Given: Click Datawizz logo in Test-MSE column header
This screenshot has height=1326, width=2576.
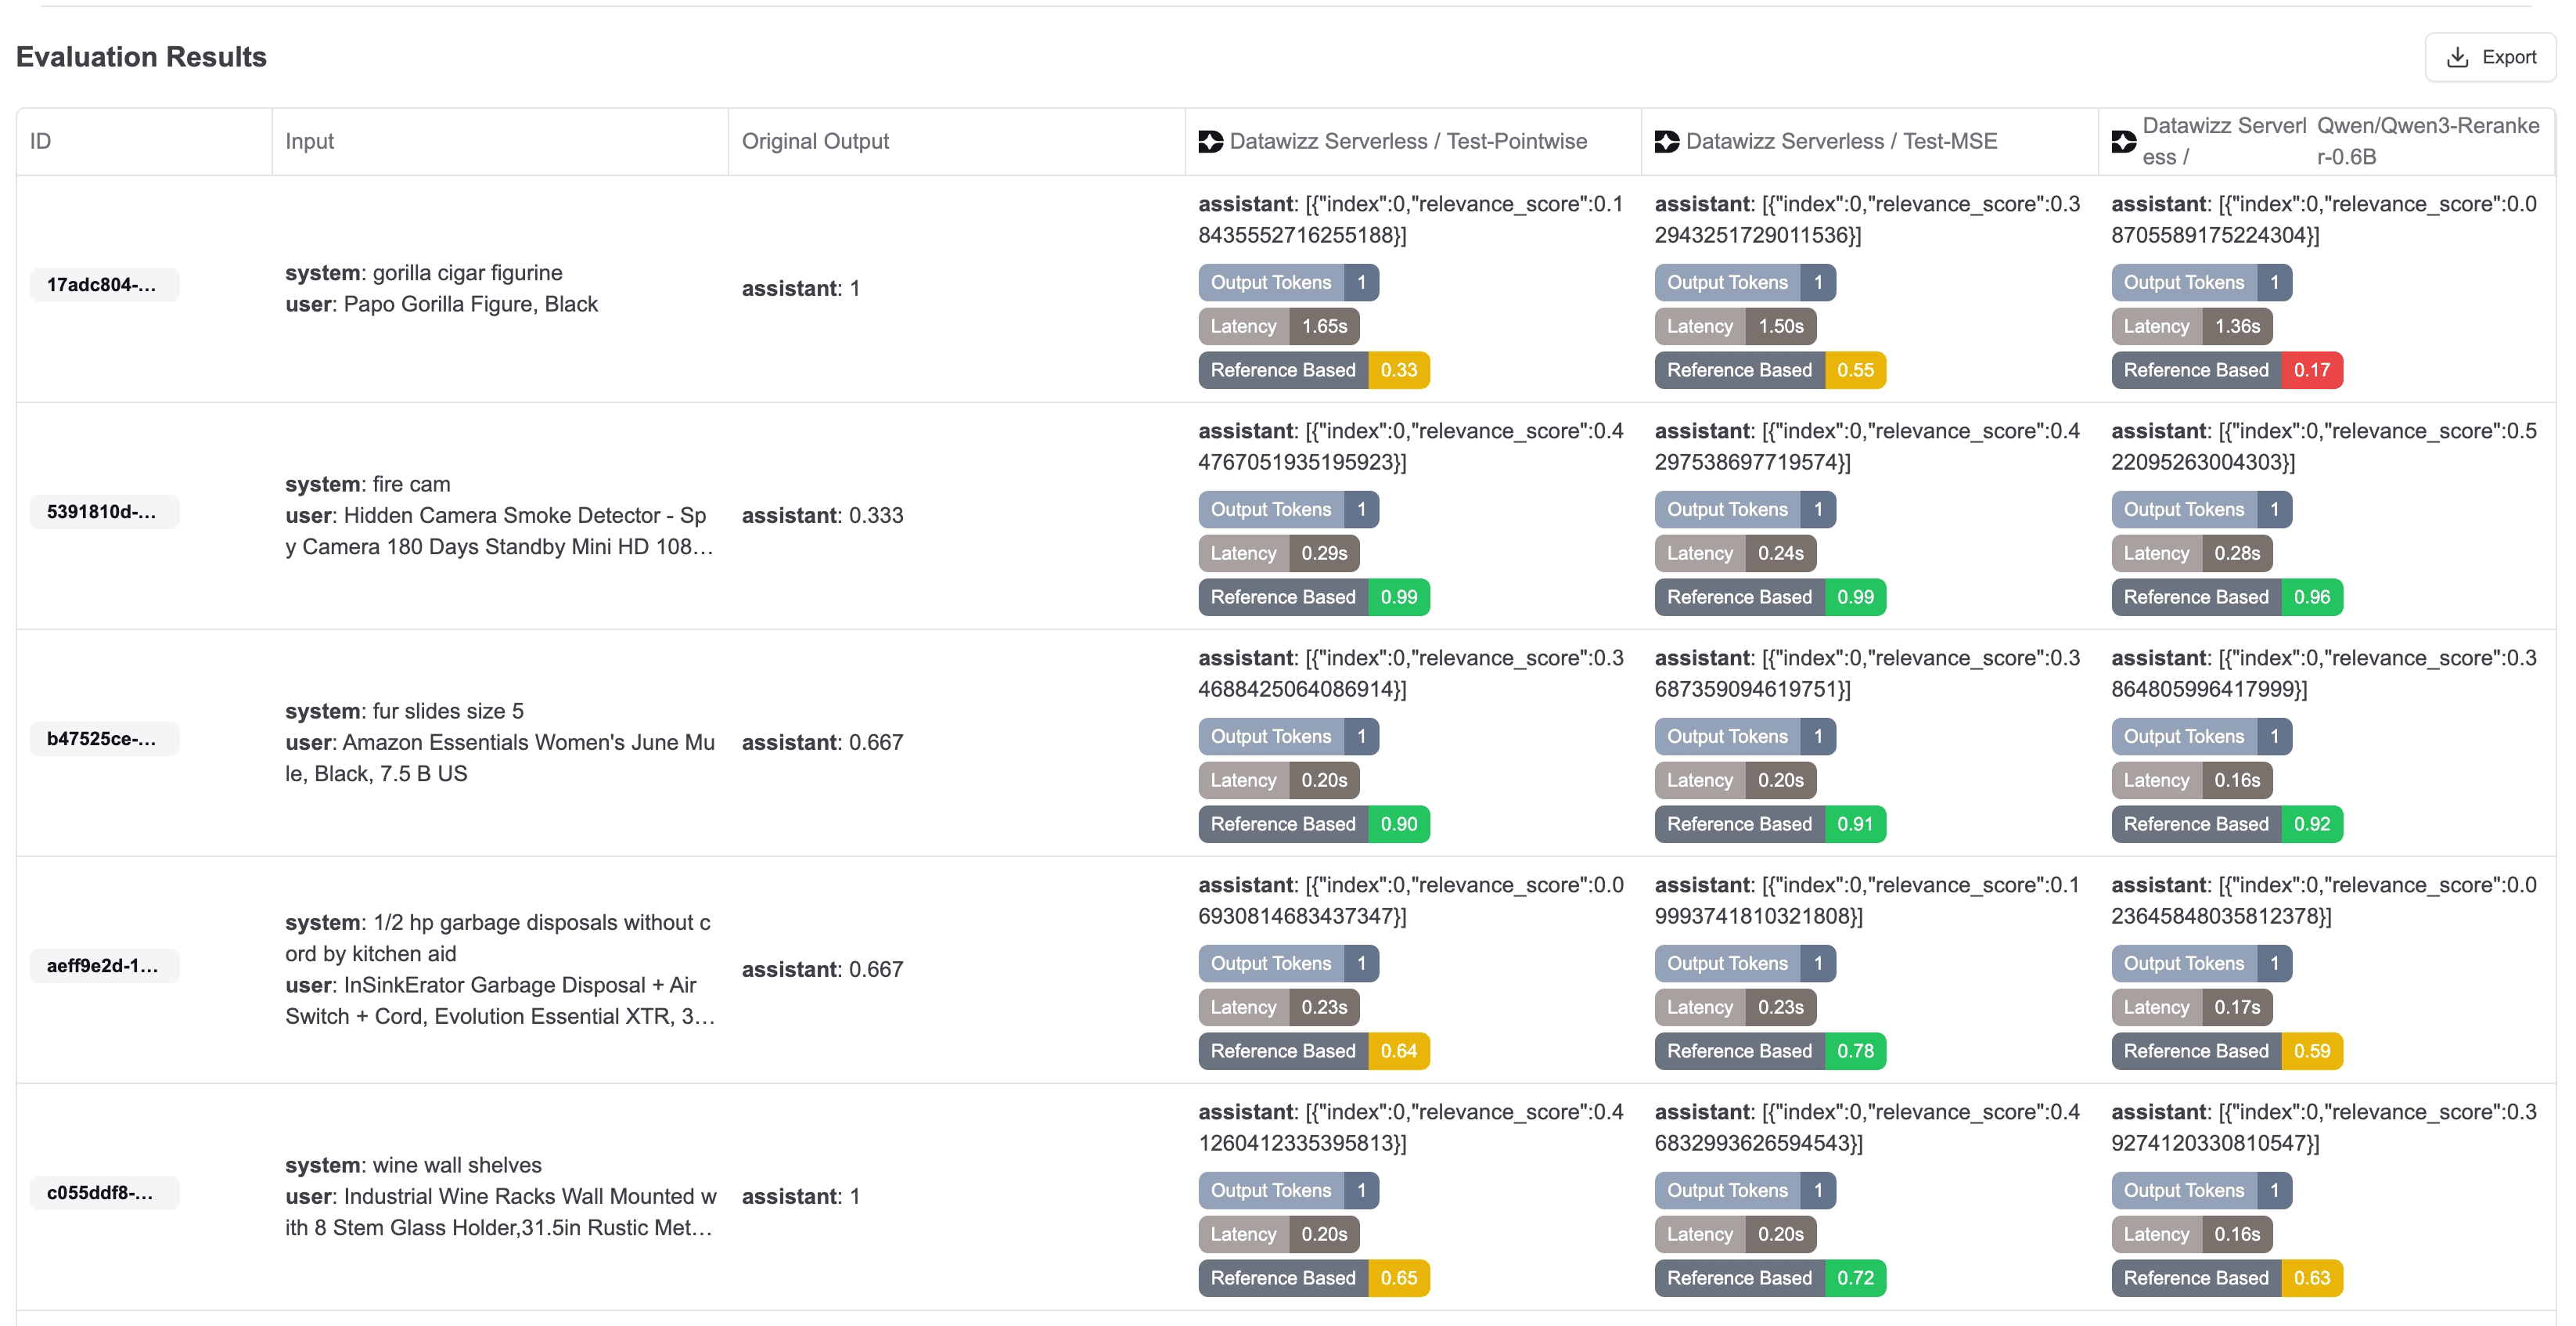Looking at the screenshot, I should (x=1666, y=142).
